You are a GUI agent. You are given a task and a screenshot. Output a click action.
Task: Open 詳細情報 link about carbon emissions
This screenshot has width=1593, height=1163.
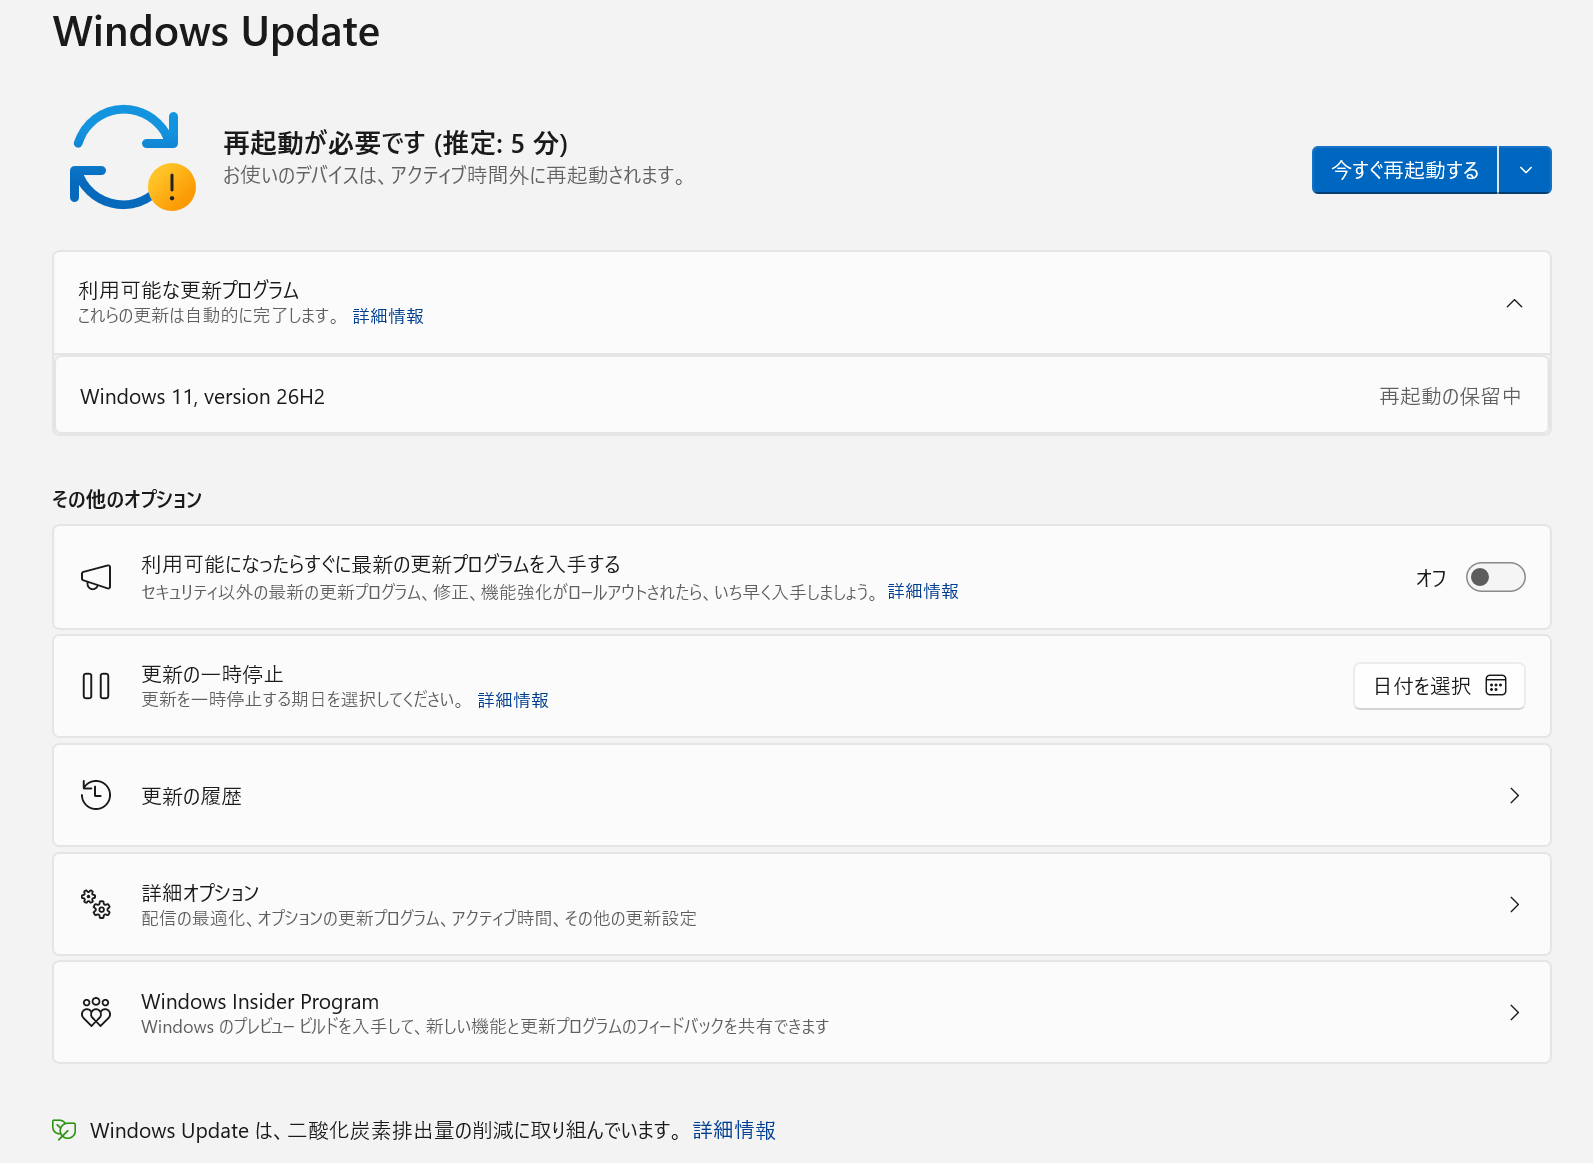pos(734,1130)
